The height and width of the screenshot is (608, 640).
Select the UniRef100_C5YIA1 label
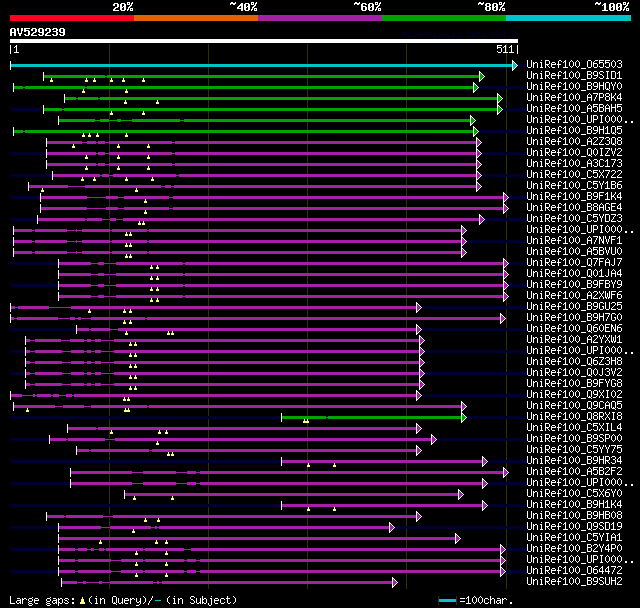point(574,538)
